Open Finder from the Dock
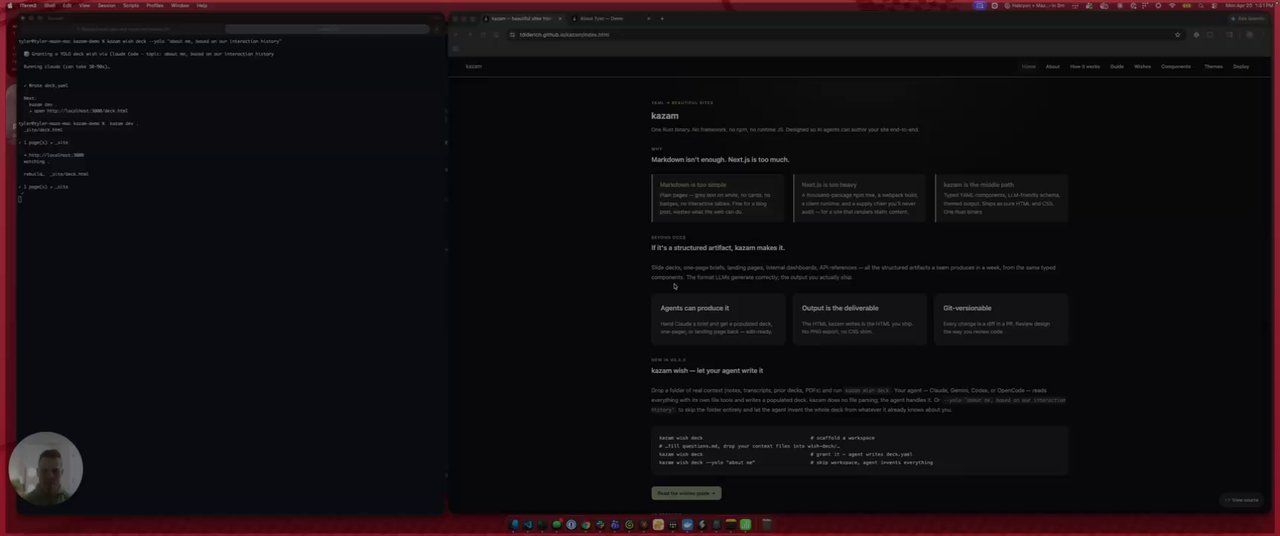This screenshot has height=536, width=1280. pos(515,524)
